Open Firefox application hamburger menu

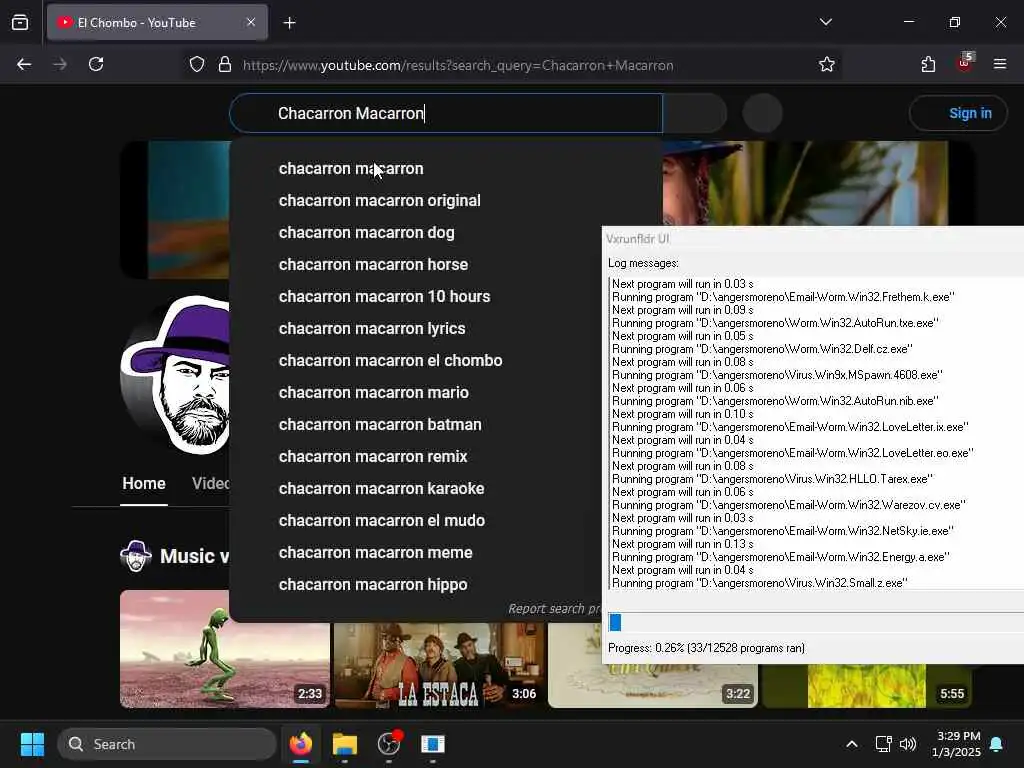pyautogui.click(x=1000, y=64)
